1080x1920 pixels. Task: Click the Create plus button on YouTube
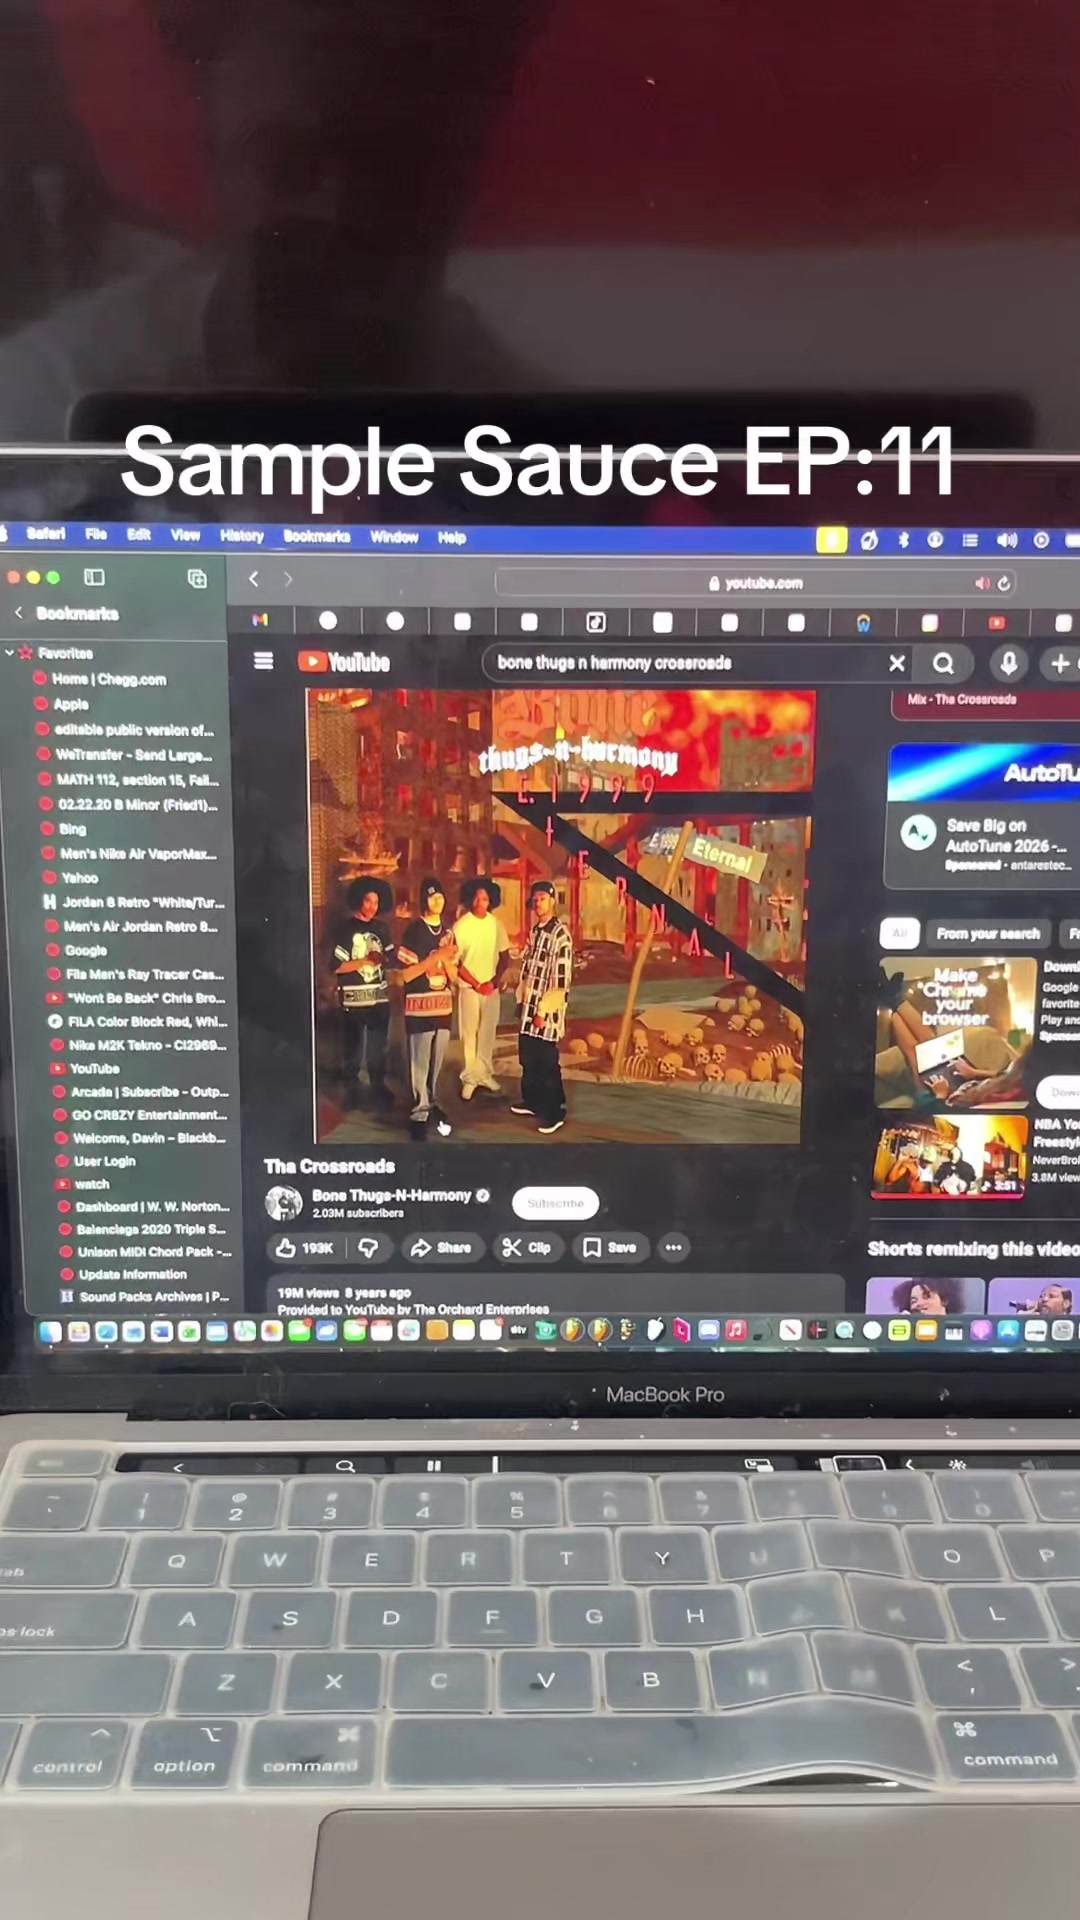coord(1060,663)
